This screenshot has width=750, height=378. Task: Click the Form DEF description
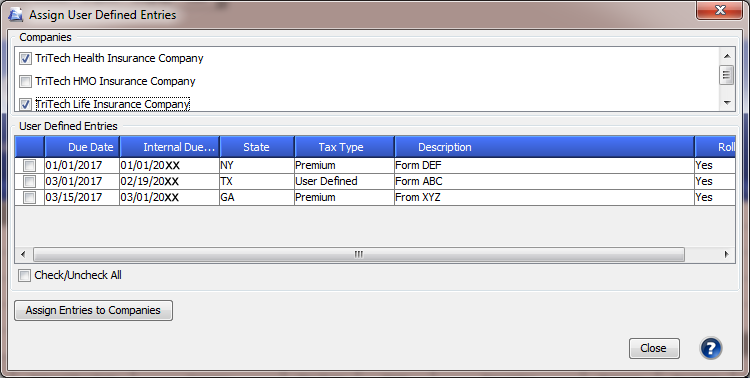[x=544, y=166]
